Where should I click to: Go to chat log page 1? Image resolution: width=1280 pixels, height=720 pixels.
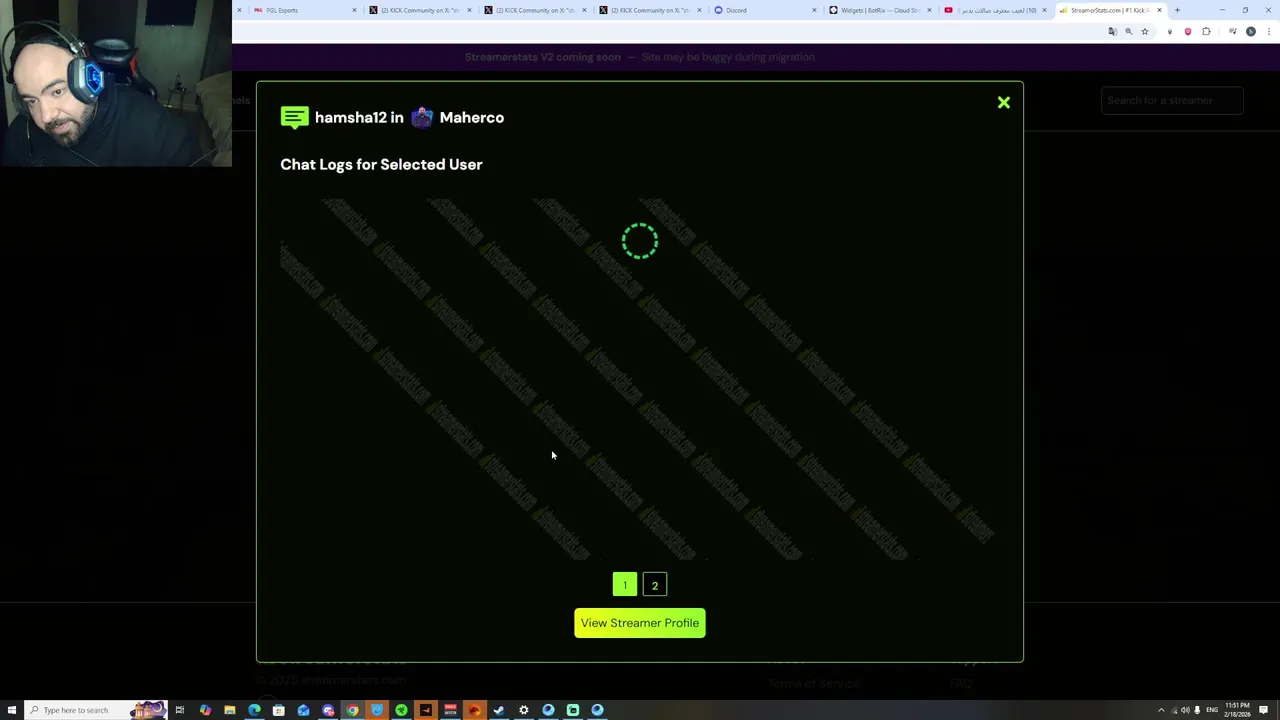click(625, 585)
